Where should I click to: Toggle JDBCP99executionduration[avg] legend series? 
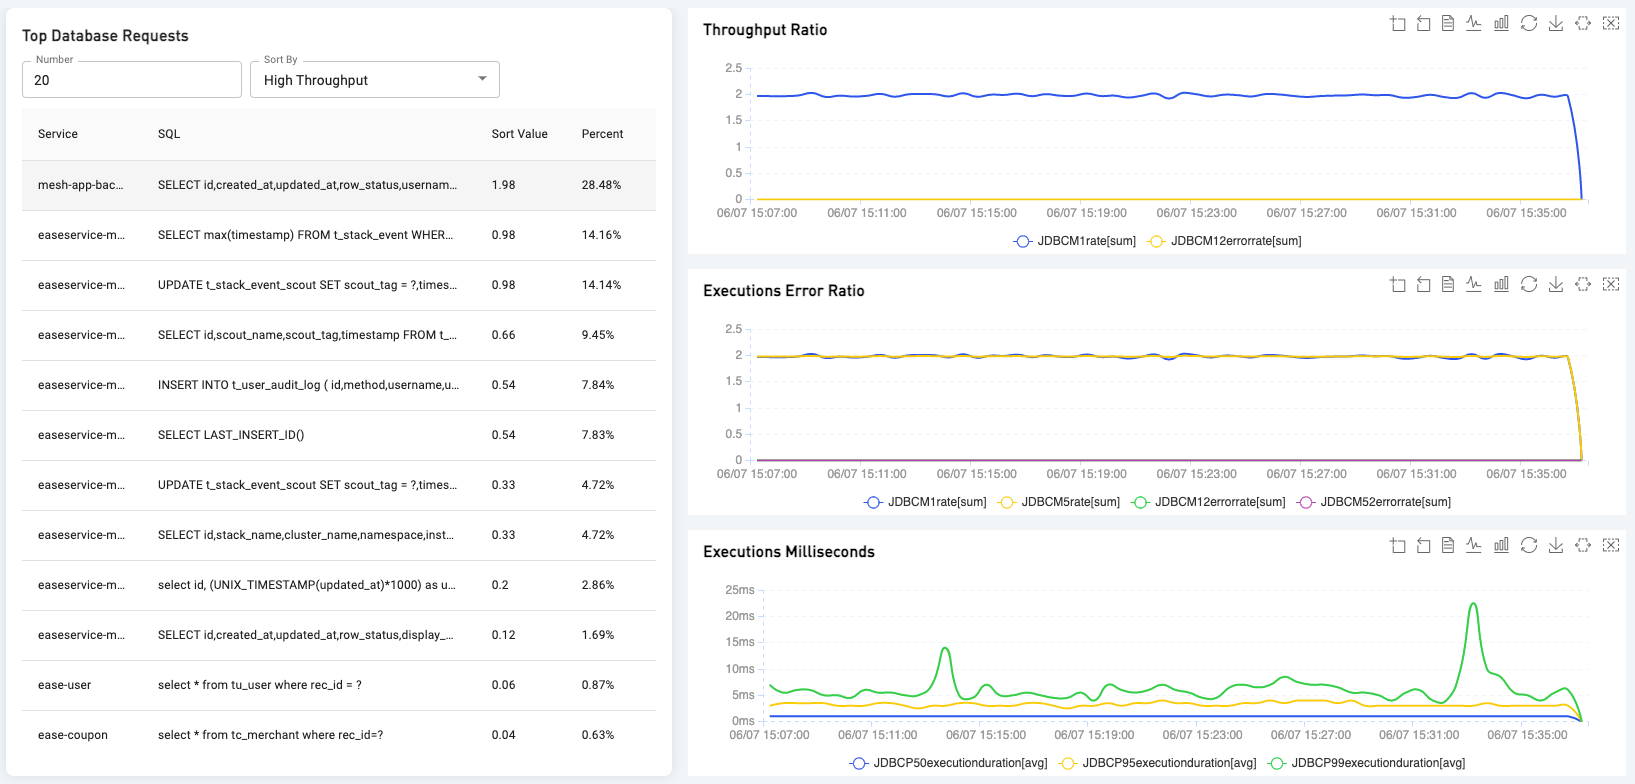pos(1366,763)
